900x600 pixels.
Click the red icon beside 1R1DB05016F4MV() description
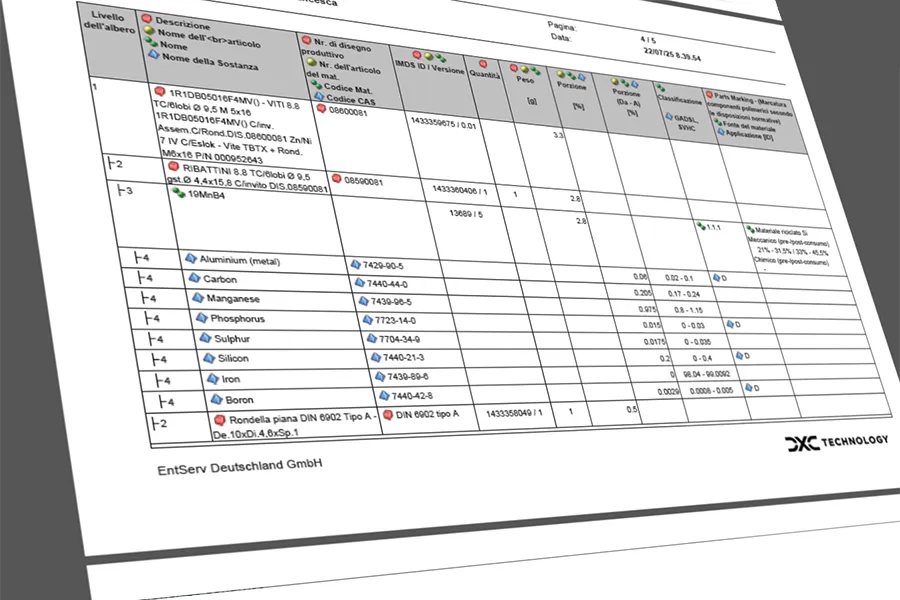click(x=160, y=91)
